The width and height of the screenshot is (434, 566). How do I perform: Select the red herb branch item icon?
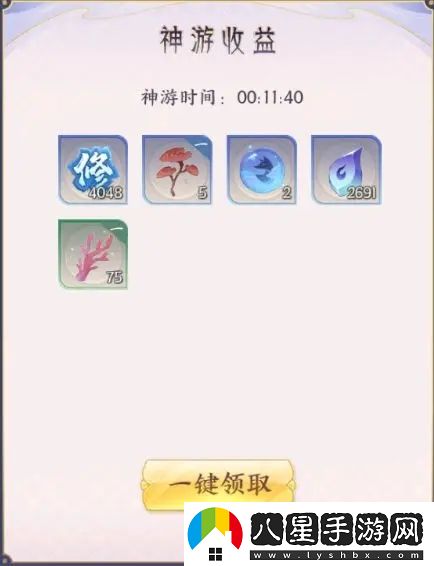point(177,169)
